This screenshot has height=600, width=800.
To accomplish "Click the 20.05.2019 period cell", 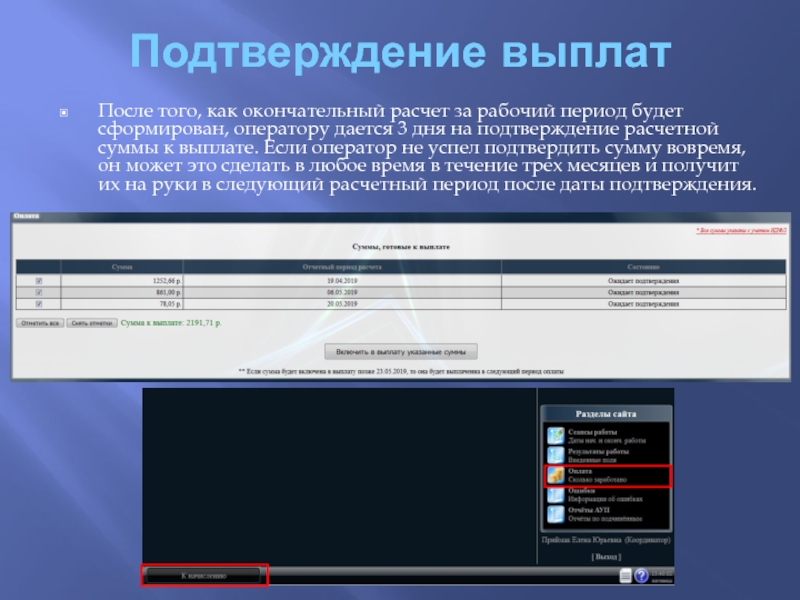I will point(342,304).
